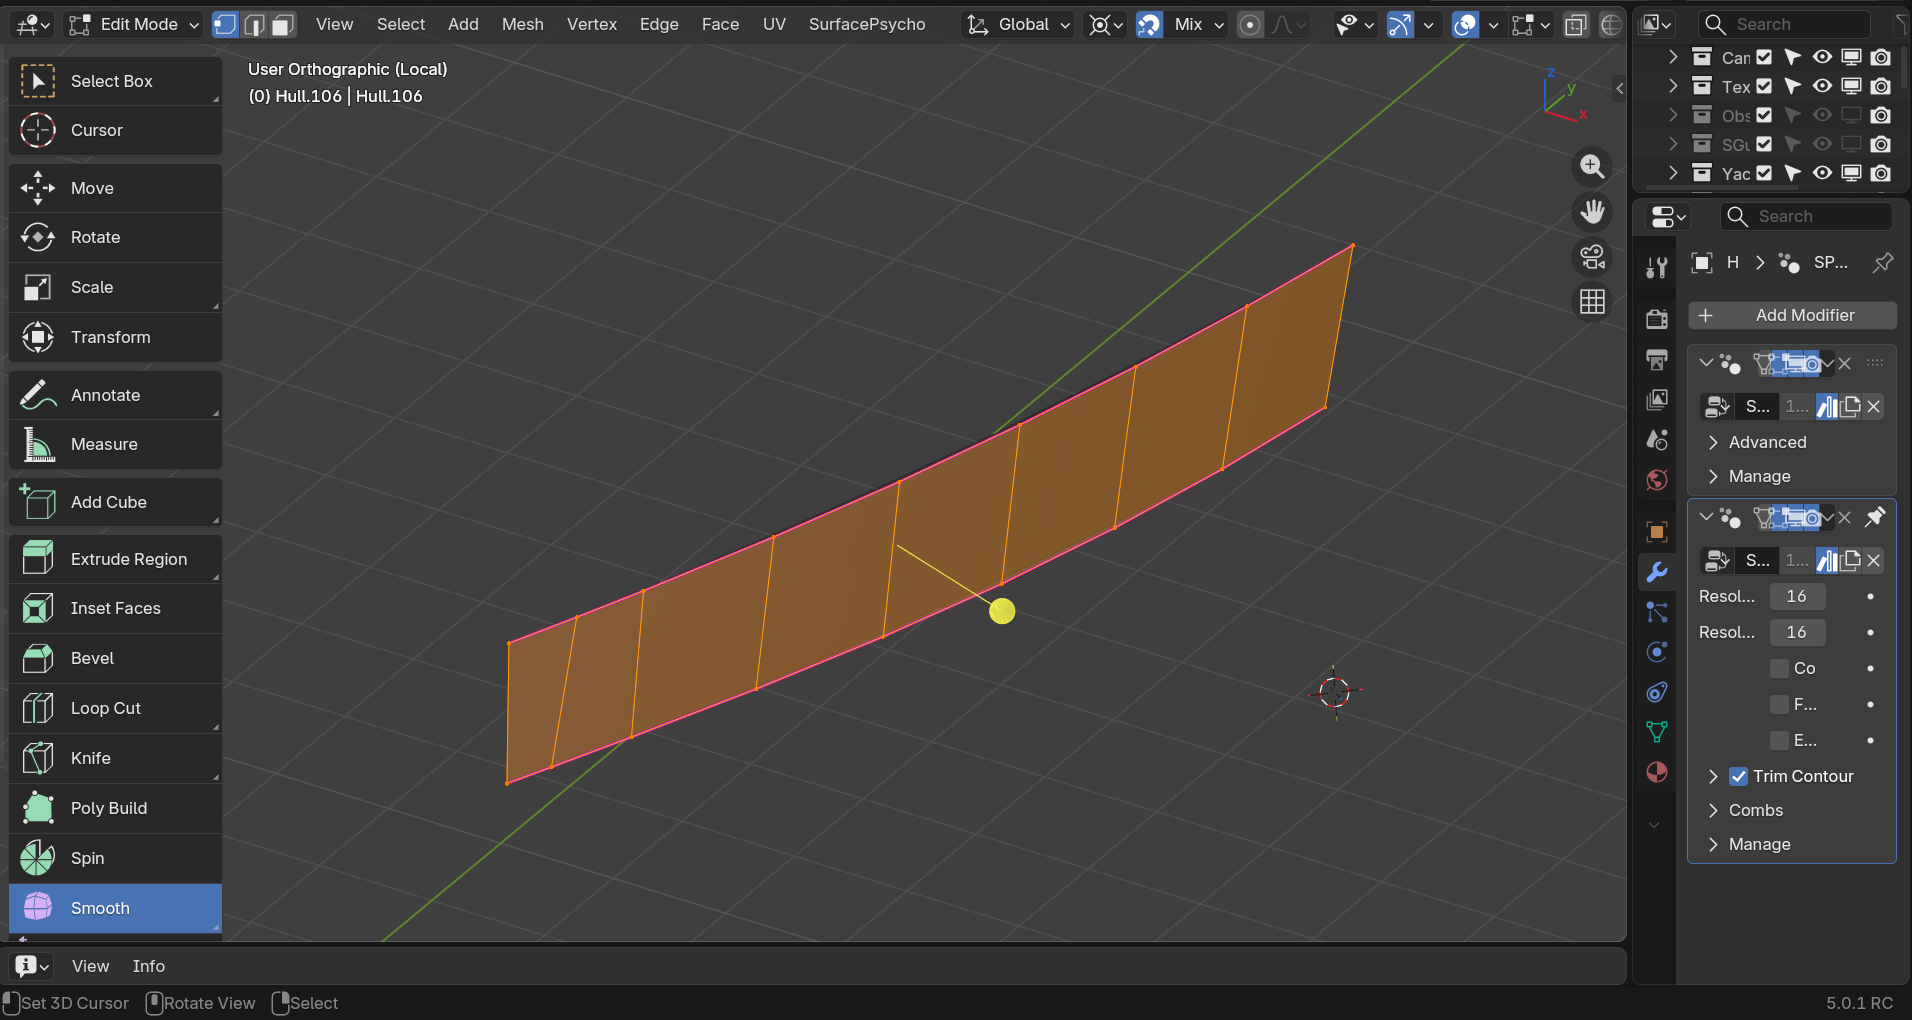
Task: Enable the Trim Contour checkbox
Action: pos(1738,776)
